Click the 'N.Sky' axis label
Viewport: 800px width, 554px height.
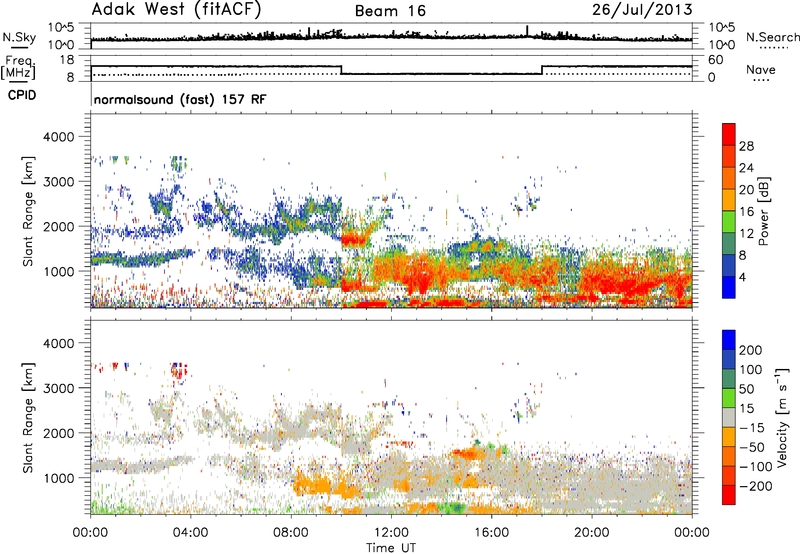(x=19, y=38)
